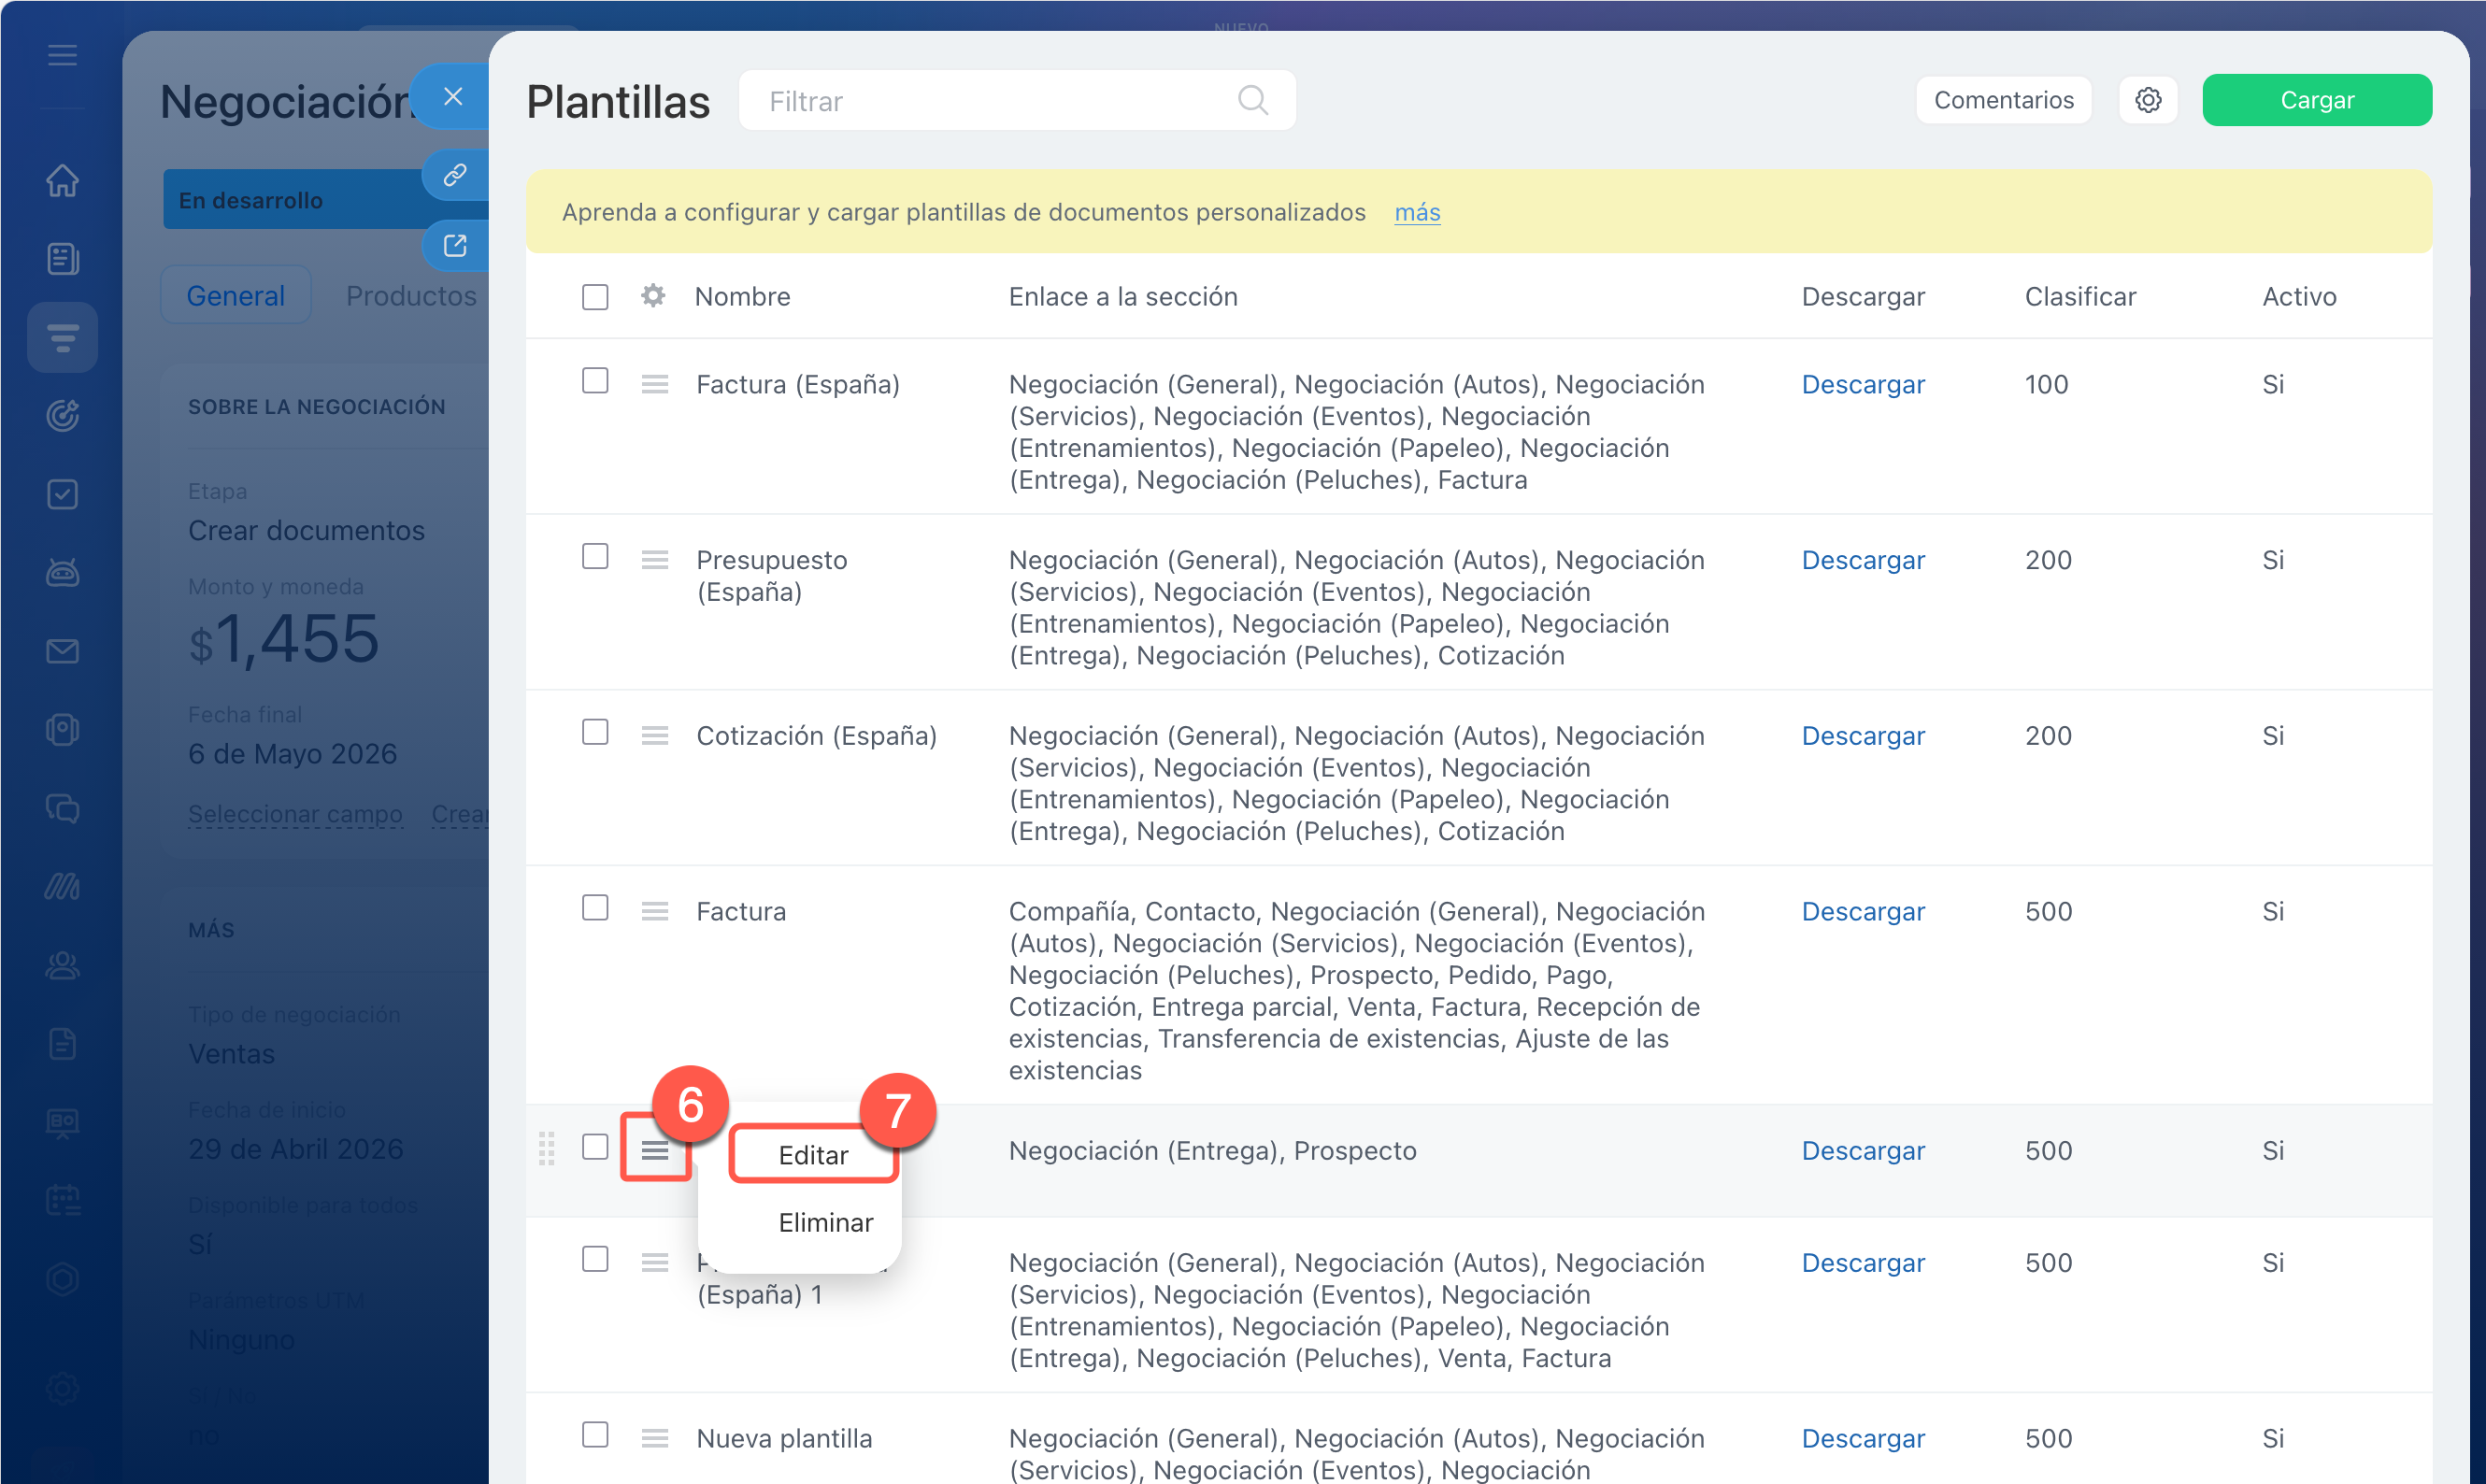Click the copy link icon on side panel

[455, 175]
